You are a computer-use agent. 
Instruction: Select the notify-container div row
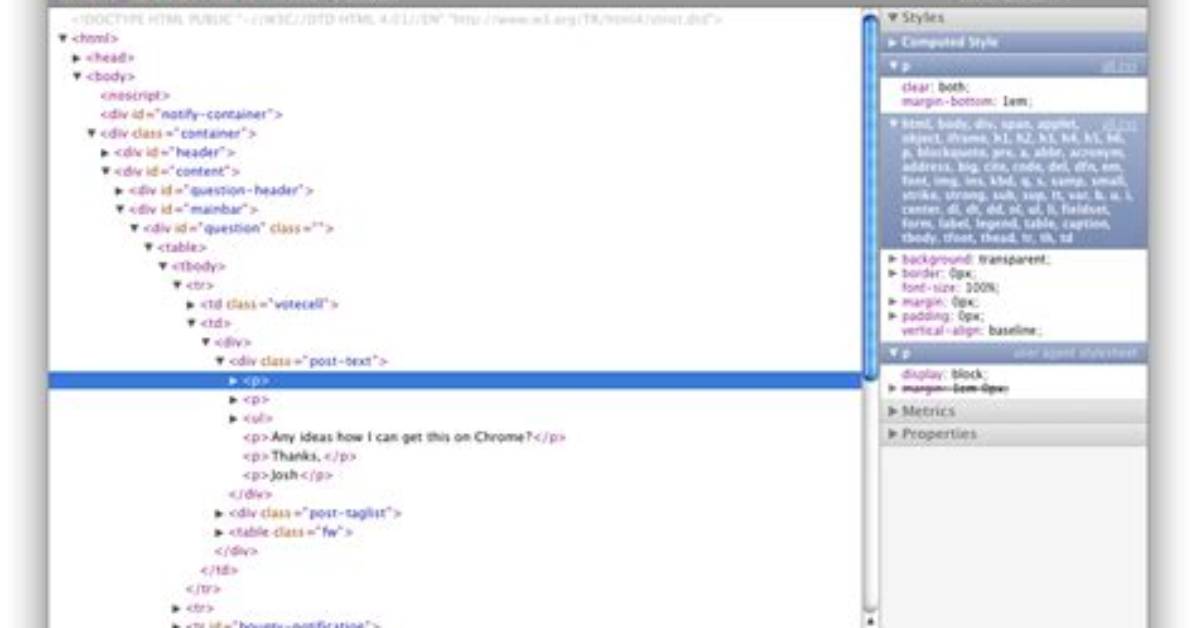[x=191, y=114]
